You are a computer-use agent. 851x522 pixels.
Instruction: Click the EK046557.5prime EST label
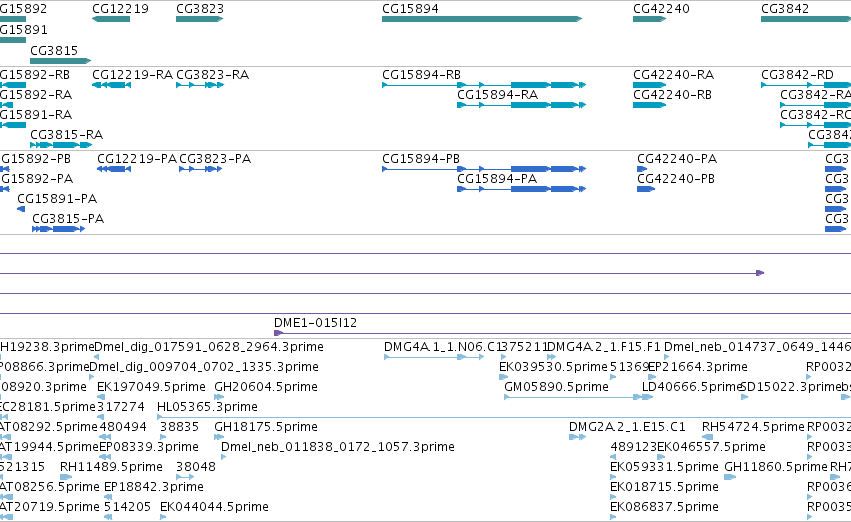tap(712, 447)
